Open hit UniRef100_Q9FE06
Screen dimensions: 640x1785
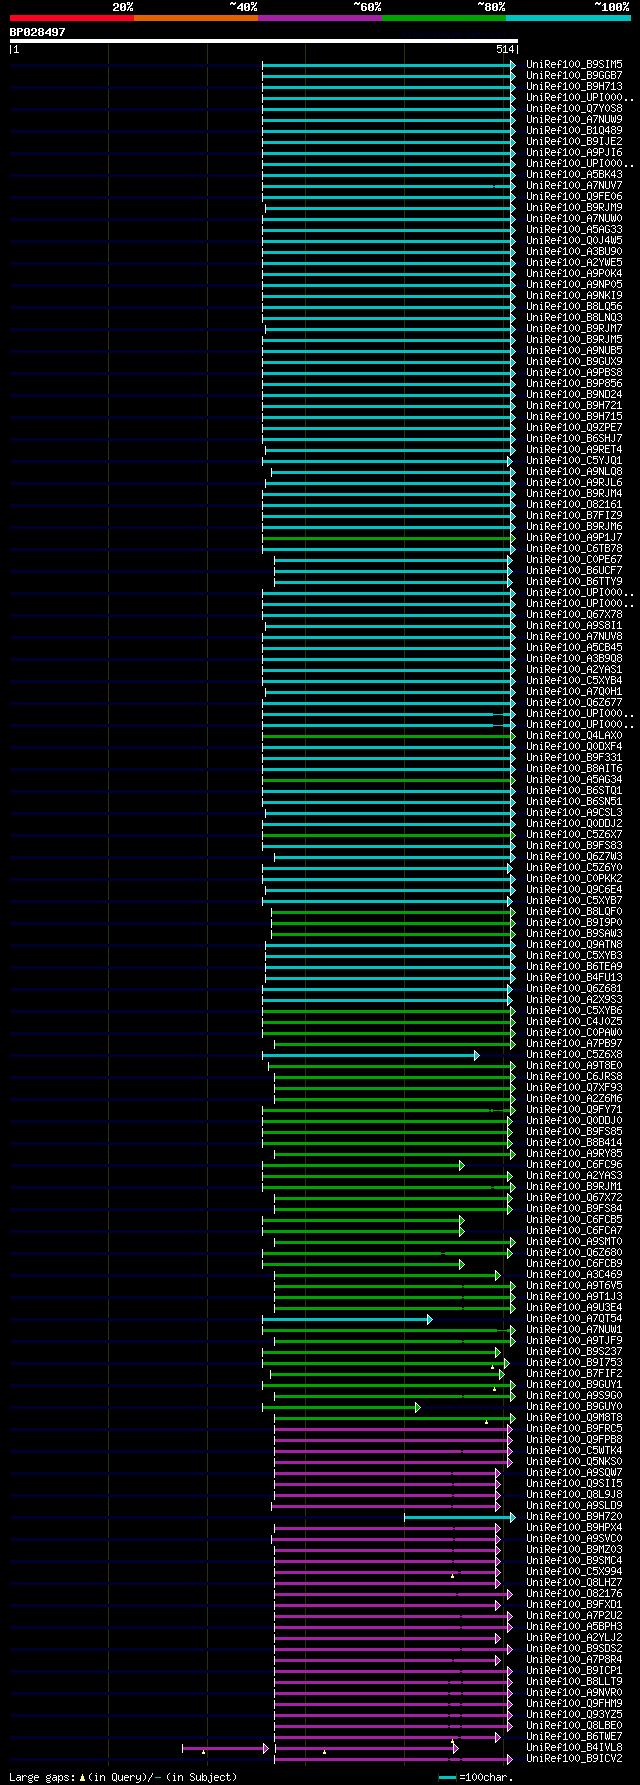[574, 196]
